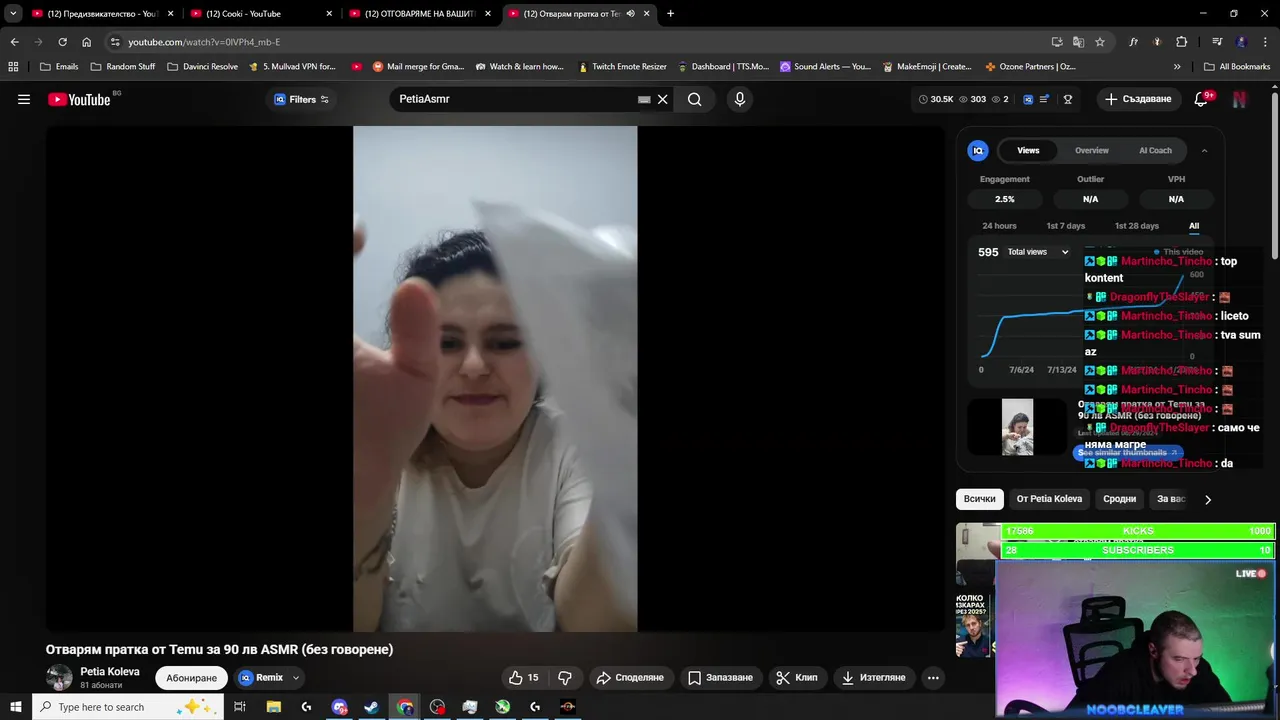Screen dimensions: 1280x720
Task: Select the От Petia Koleva chip
Action: 1049,499
